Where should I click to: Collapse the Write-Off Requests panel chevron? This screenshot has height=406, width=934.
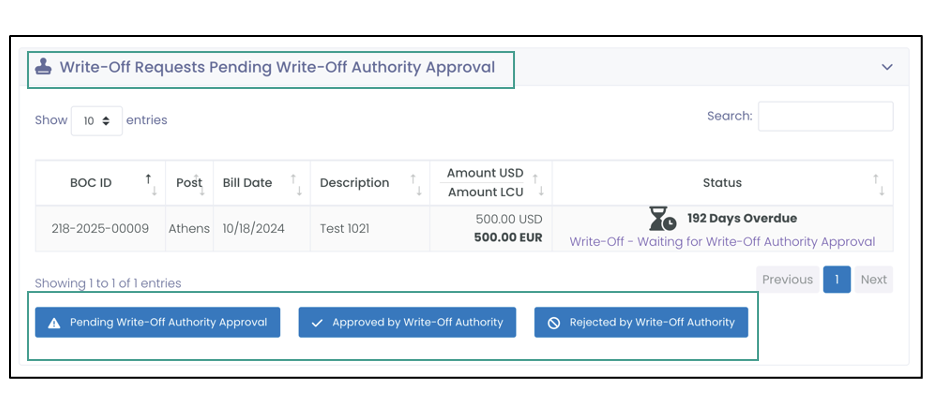click(887, 67)
